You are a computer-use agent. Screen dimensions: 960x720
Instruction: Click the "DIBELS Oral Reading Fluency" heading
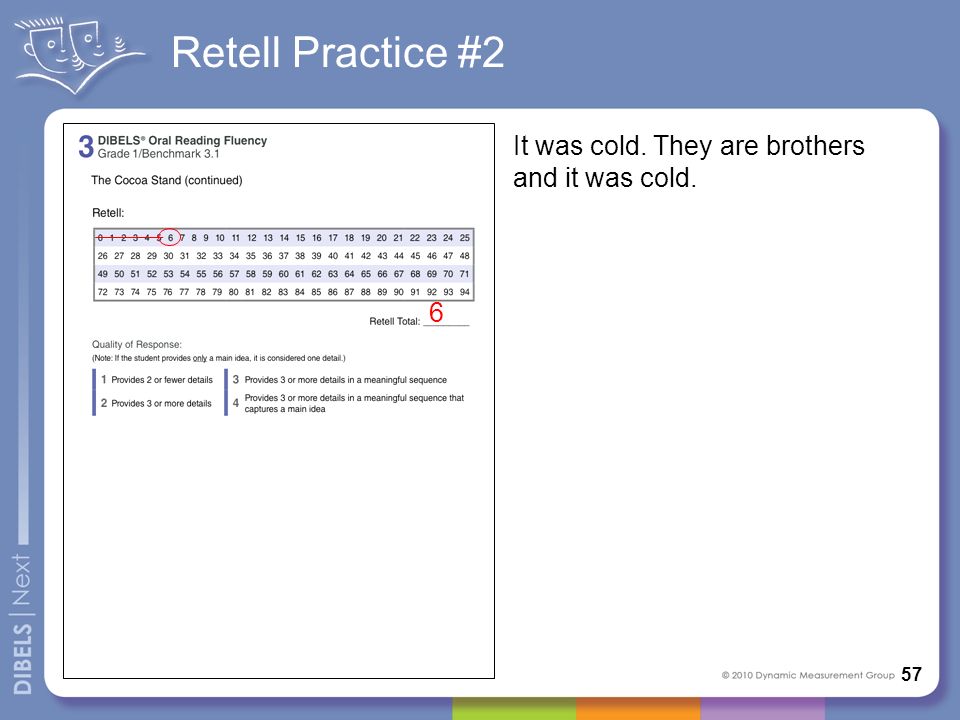coord(182,140)
